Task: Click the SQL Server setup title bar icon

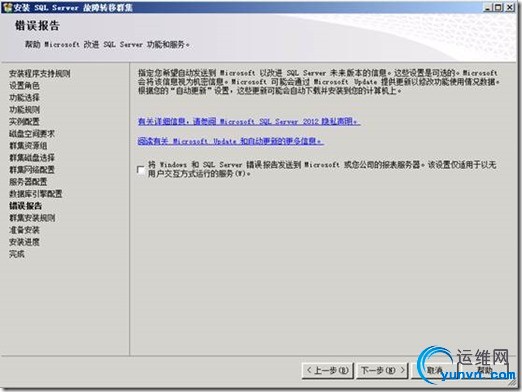Action: tap(7, 7)
